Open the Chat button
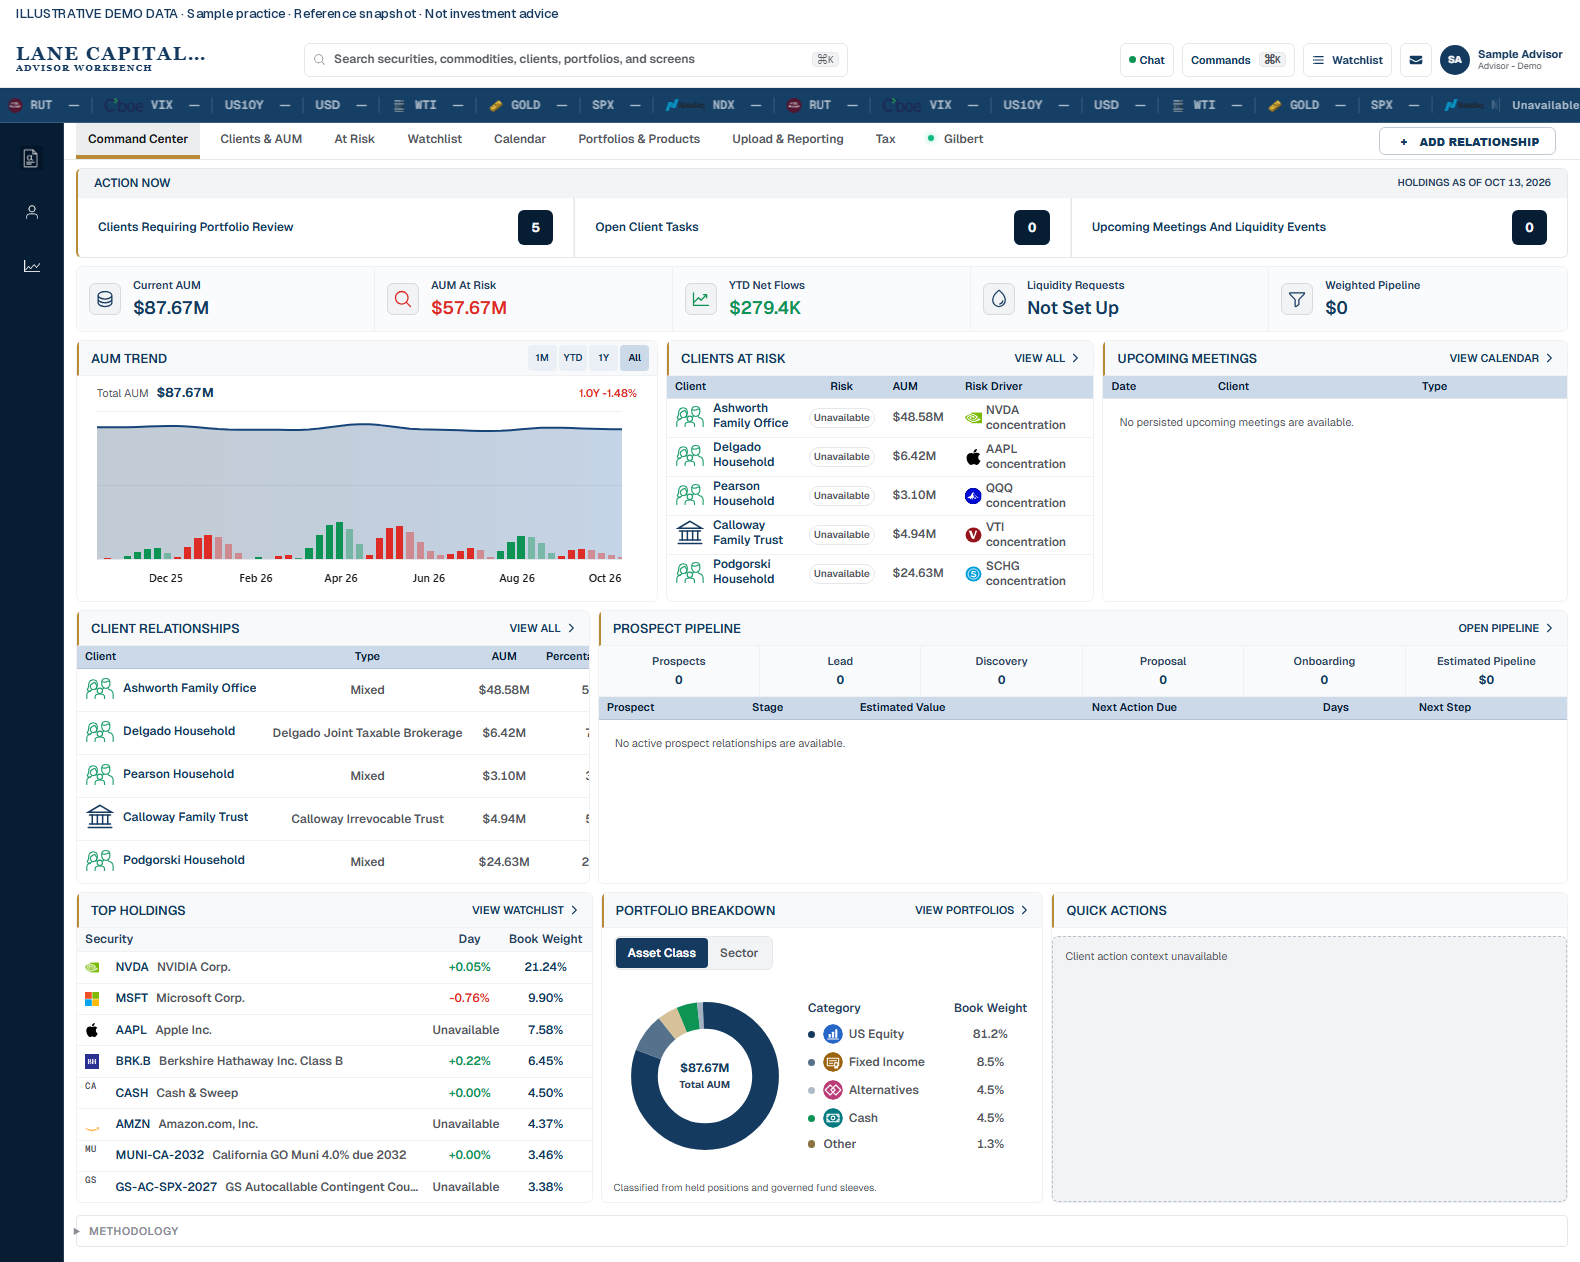1580x1262 pixels. point(1146,60)
